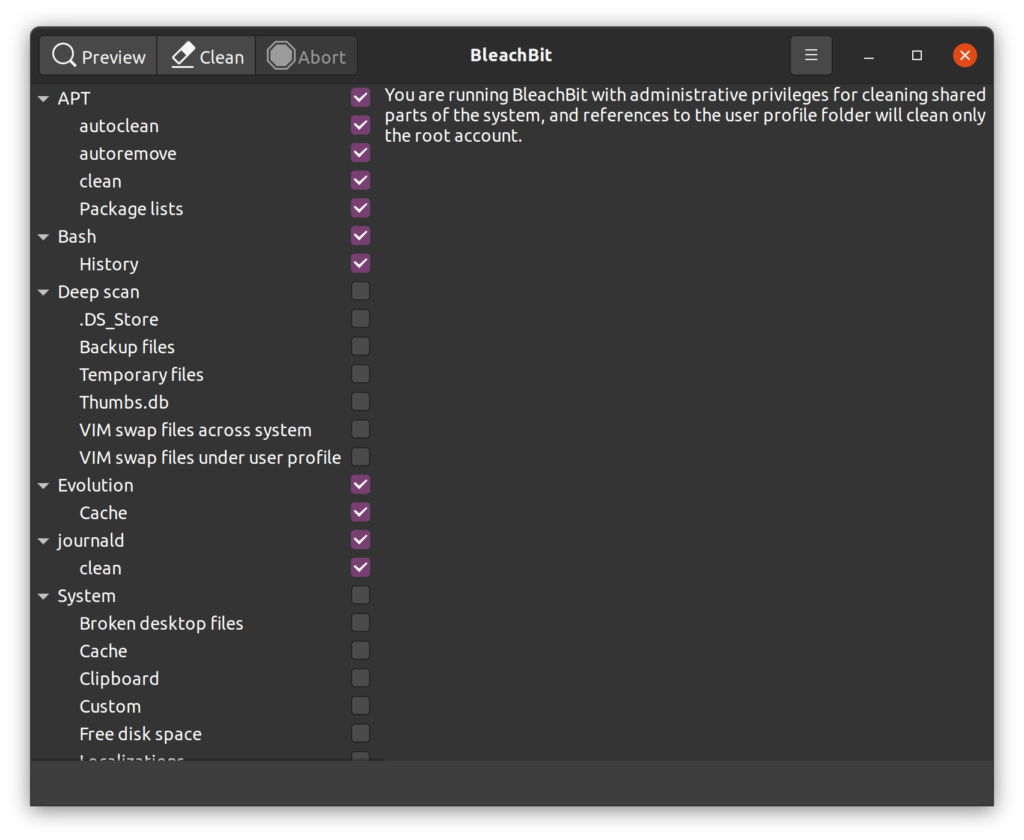Screen dimensions: 1024x840
Task: Collapse the Evolution group arrow
Action: tap(44, 485)
